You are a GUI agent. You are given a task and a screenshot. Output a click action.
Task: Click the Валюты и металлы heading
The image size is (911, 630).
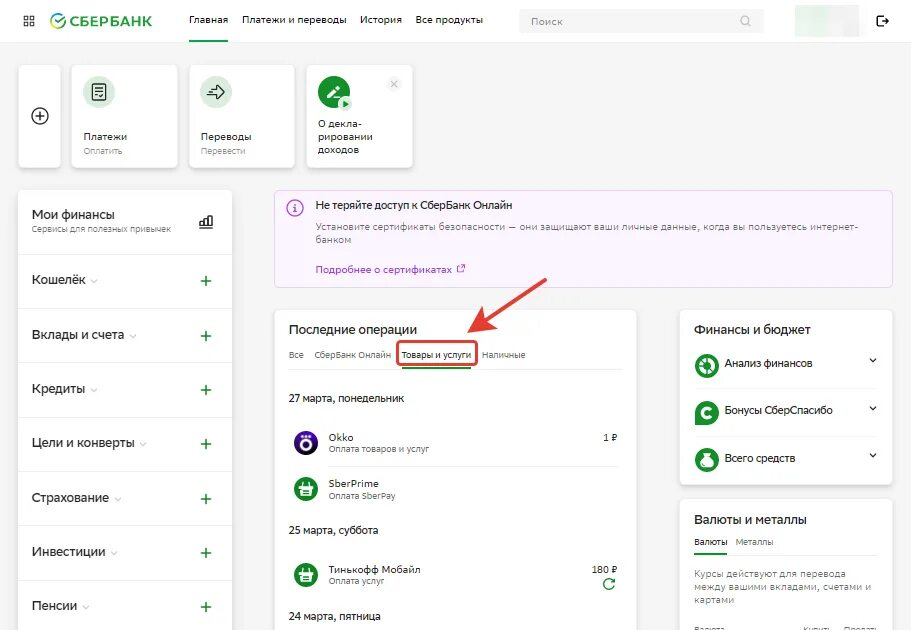(750, 520)
